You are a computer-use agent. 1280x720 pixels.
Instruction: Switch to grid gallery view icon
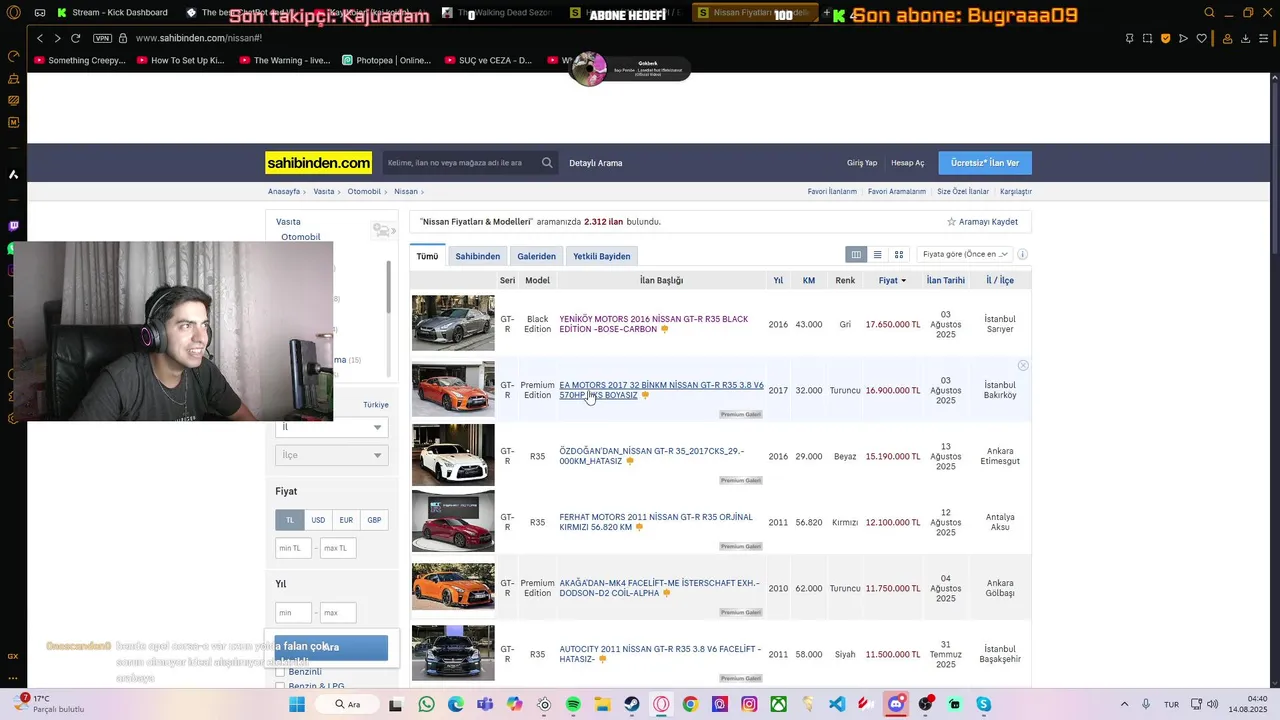pyautogui.click(x=899, y=255)
